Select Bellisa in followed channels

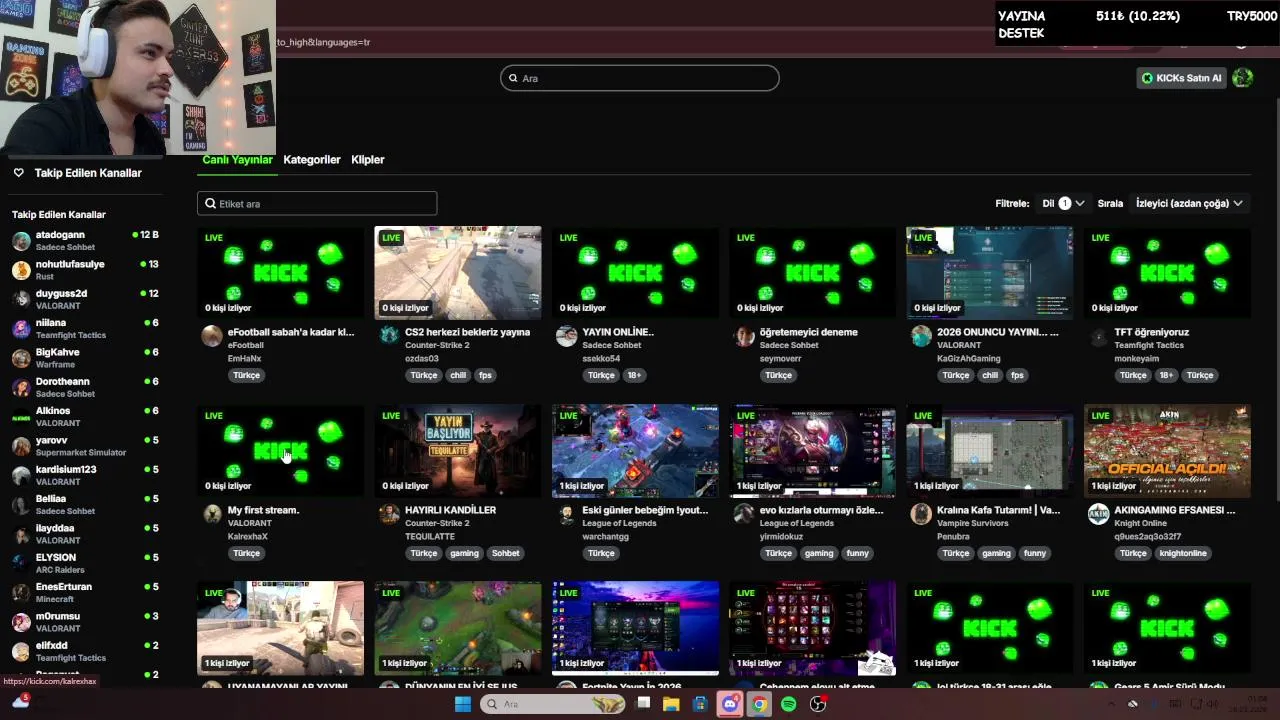[85, 505]
